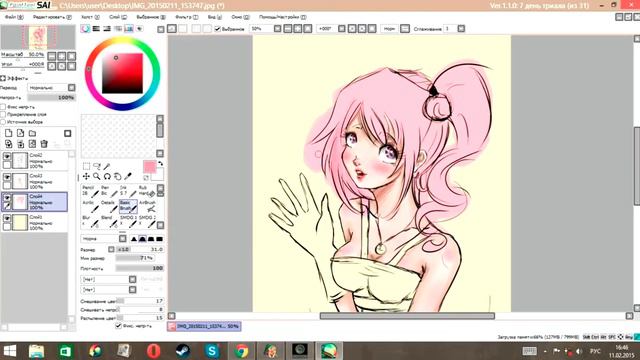640x360 pixels.
Task: Select the Слой1 background layer row
Action: 34,222
